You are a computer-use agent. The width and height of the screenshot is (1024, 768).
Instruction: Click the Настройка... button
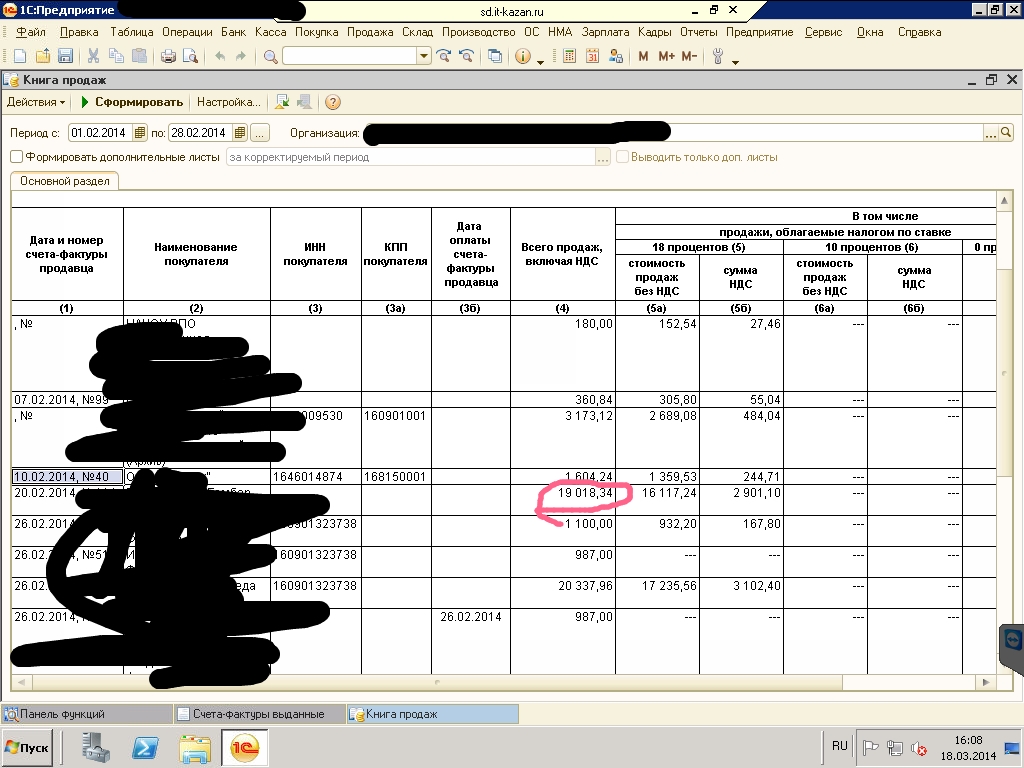pos(228,102)
